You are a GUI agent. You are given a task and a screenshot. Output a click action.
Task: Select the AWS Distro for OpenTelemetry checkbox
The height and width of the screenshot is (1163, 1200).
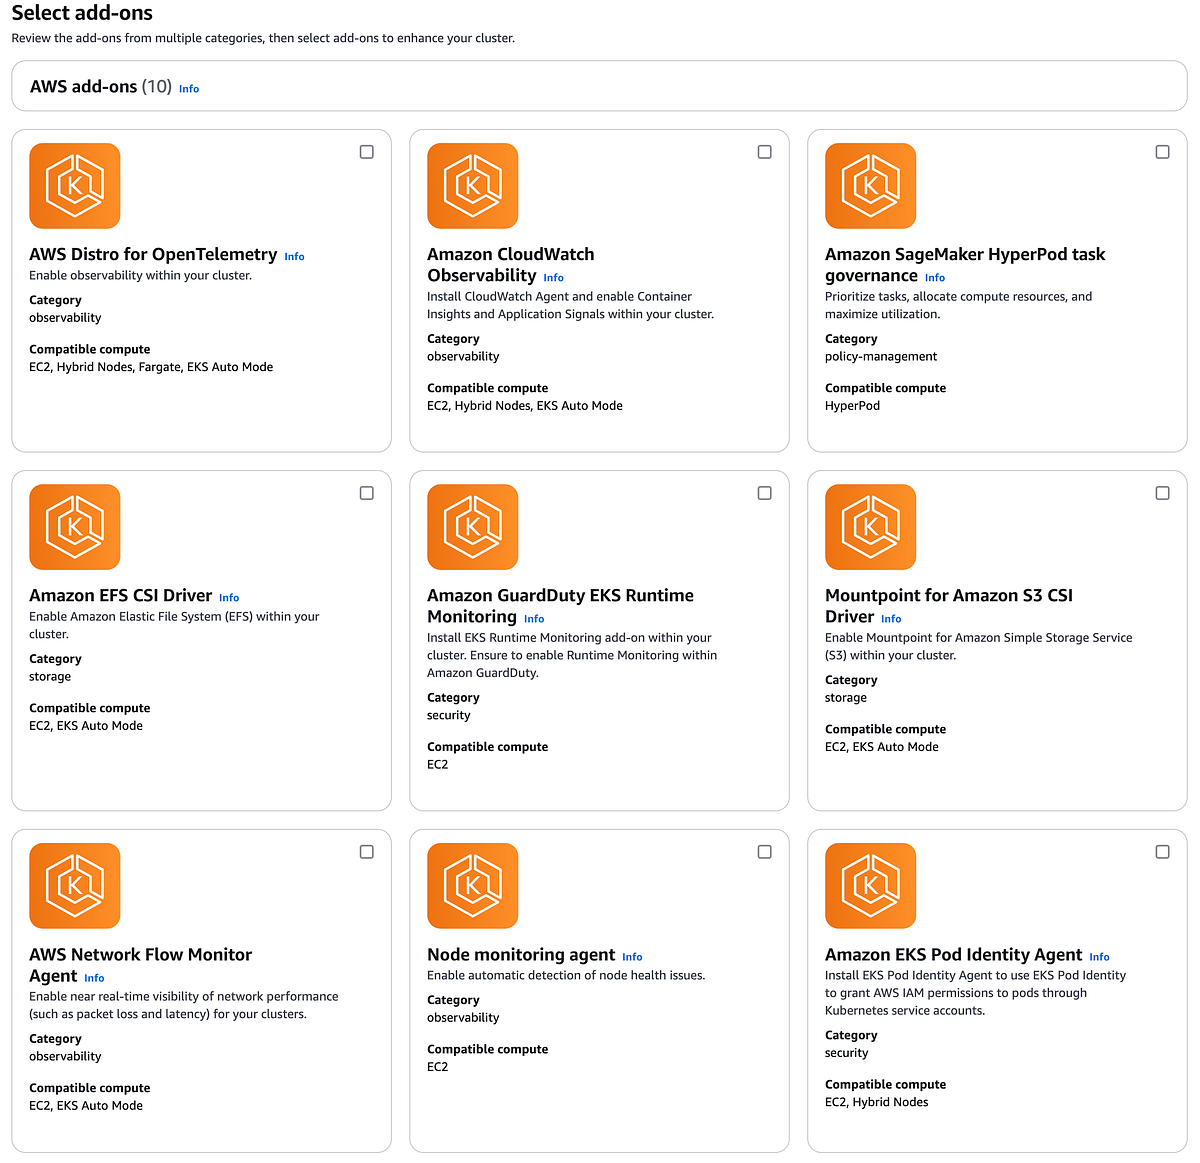pos(367,152)
